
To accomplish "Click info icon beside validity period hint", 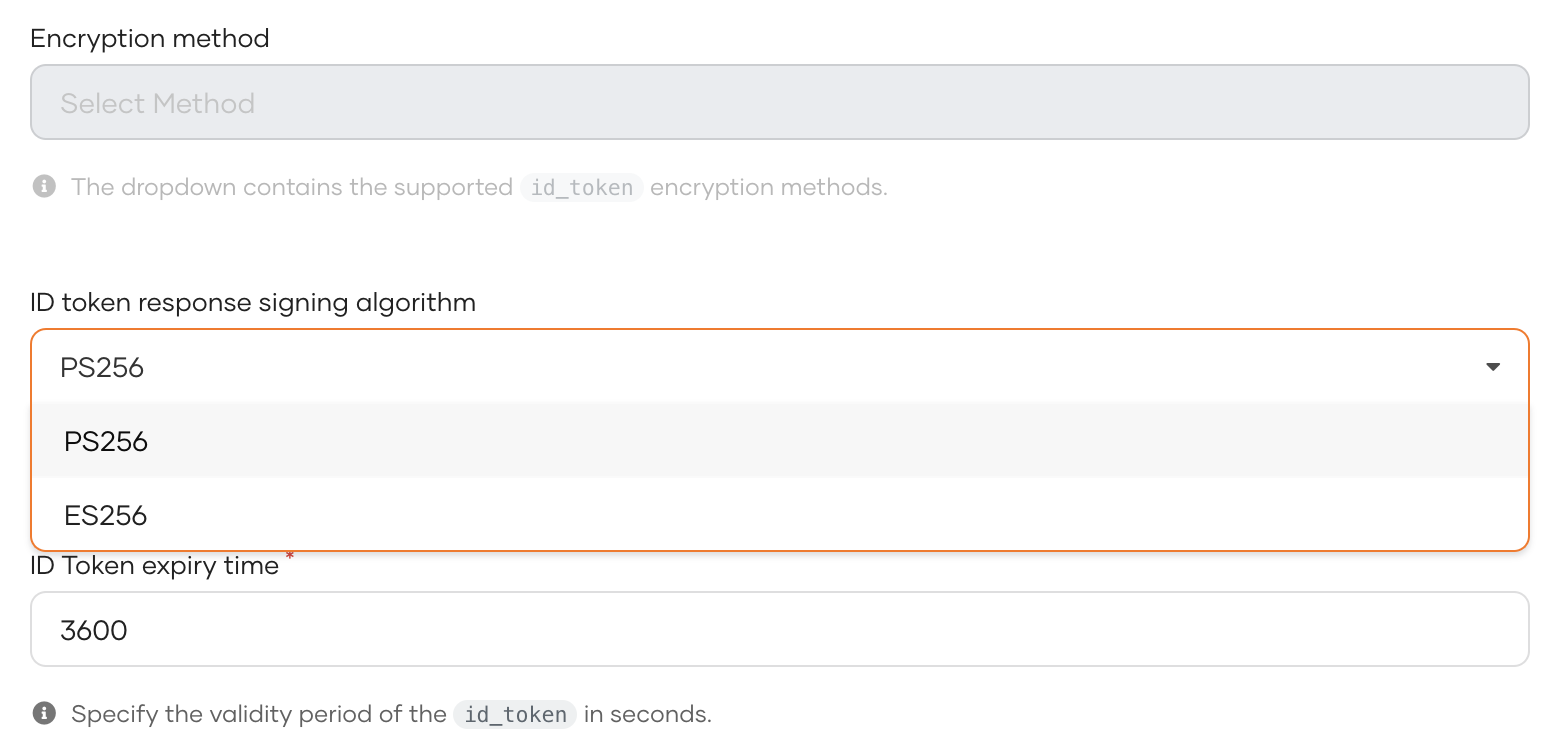I will click(44, 713).
